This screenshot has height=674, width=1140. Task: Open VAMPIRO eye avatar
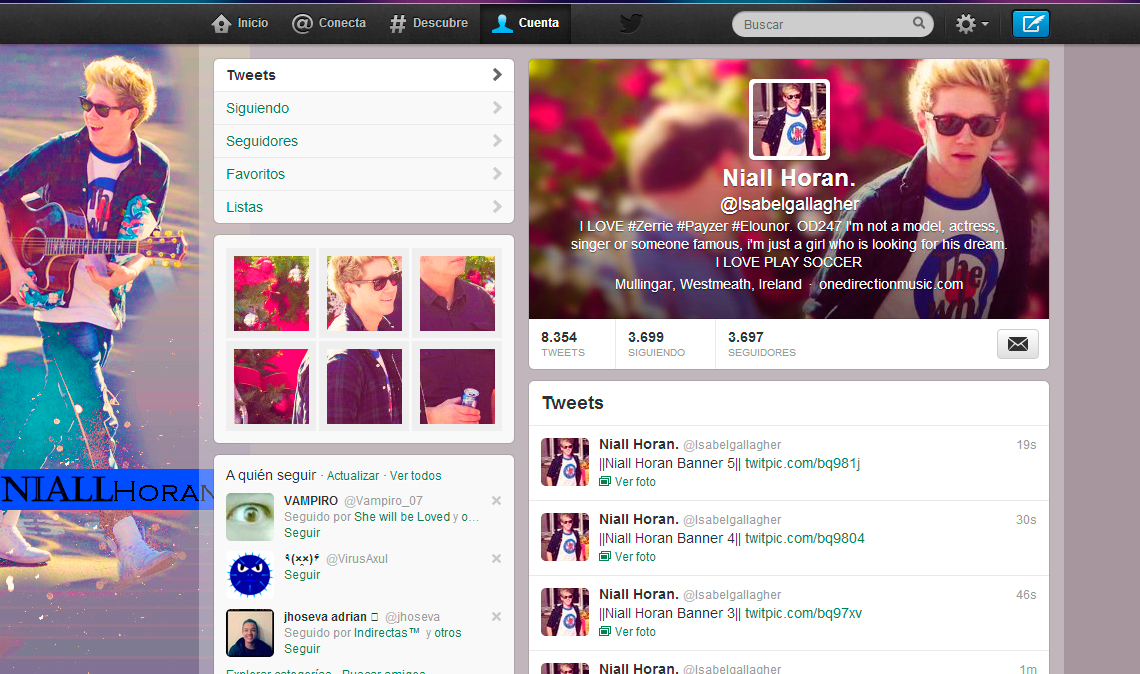pos(250,517)
